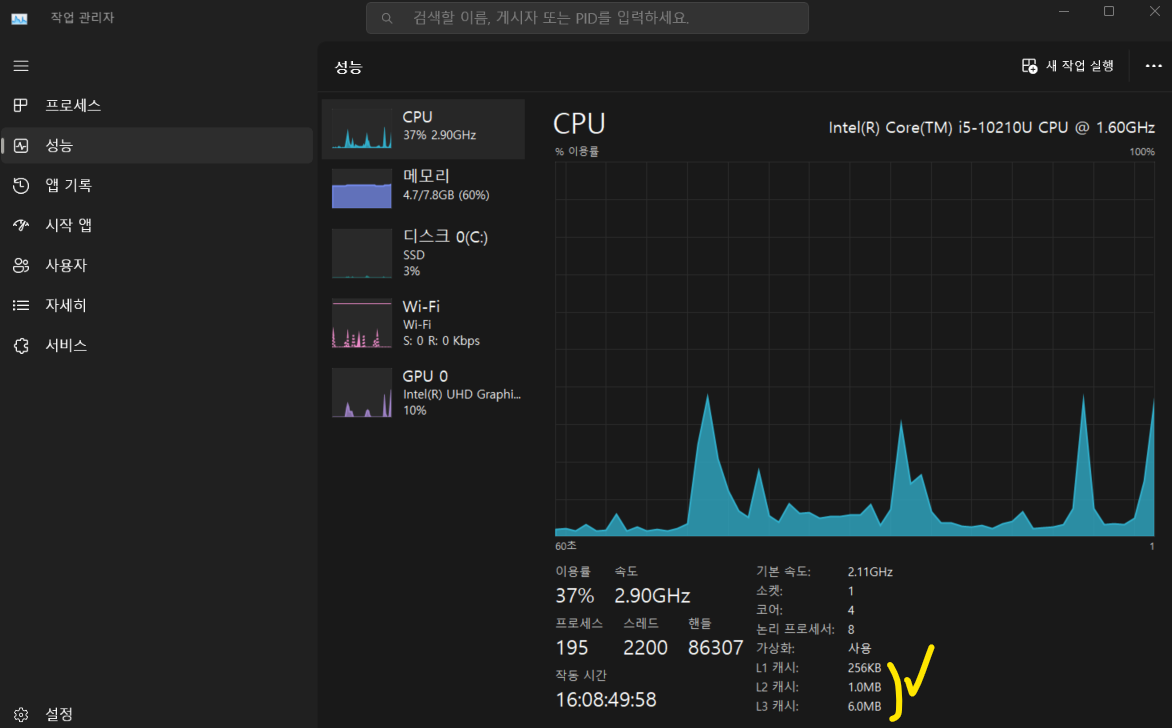
Task: Toggle the hamburger navigation menu
Action: (x=21, y=66)
